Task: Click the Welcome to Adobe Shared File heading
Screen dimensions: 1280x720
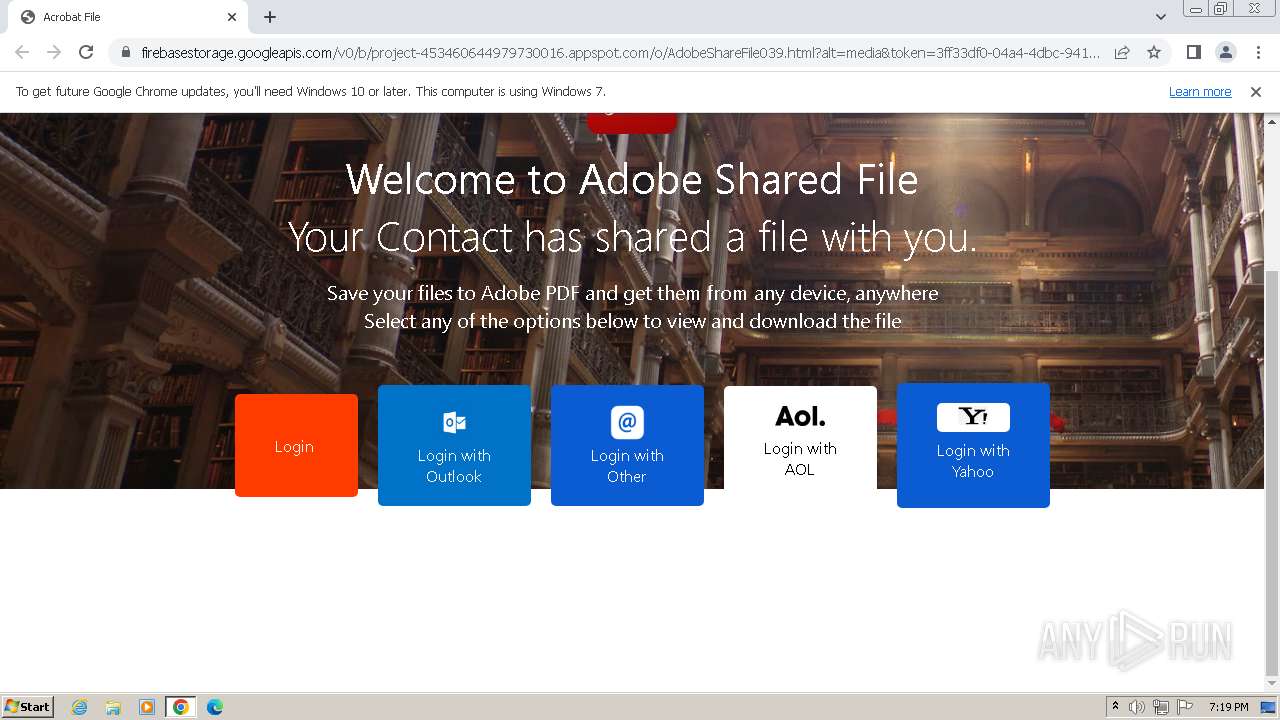Action: click(632, 180)
